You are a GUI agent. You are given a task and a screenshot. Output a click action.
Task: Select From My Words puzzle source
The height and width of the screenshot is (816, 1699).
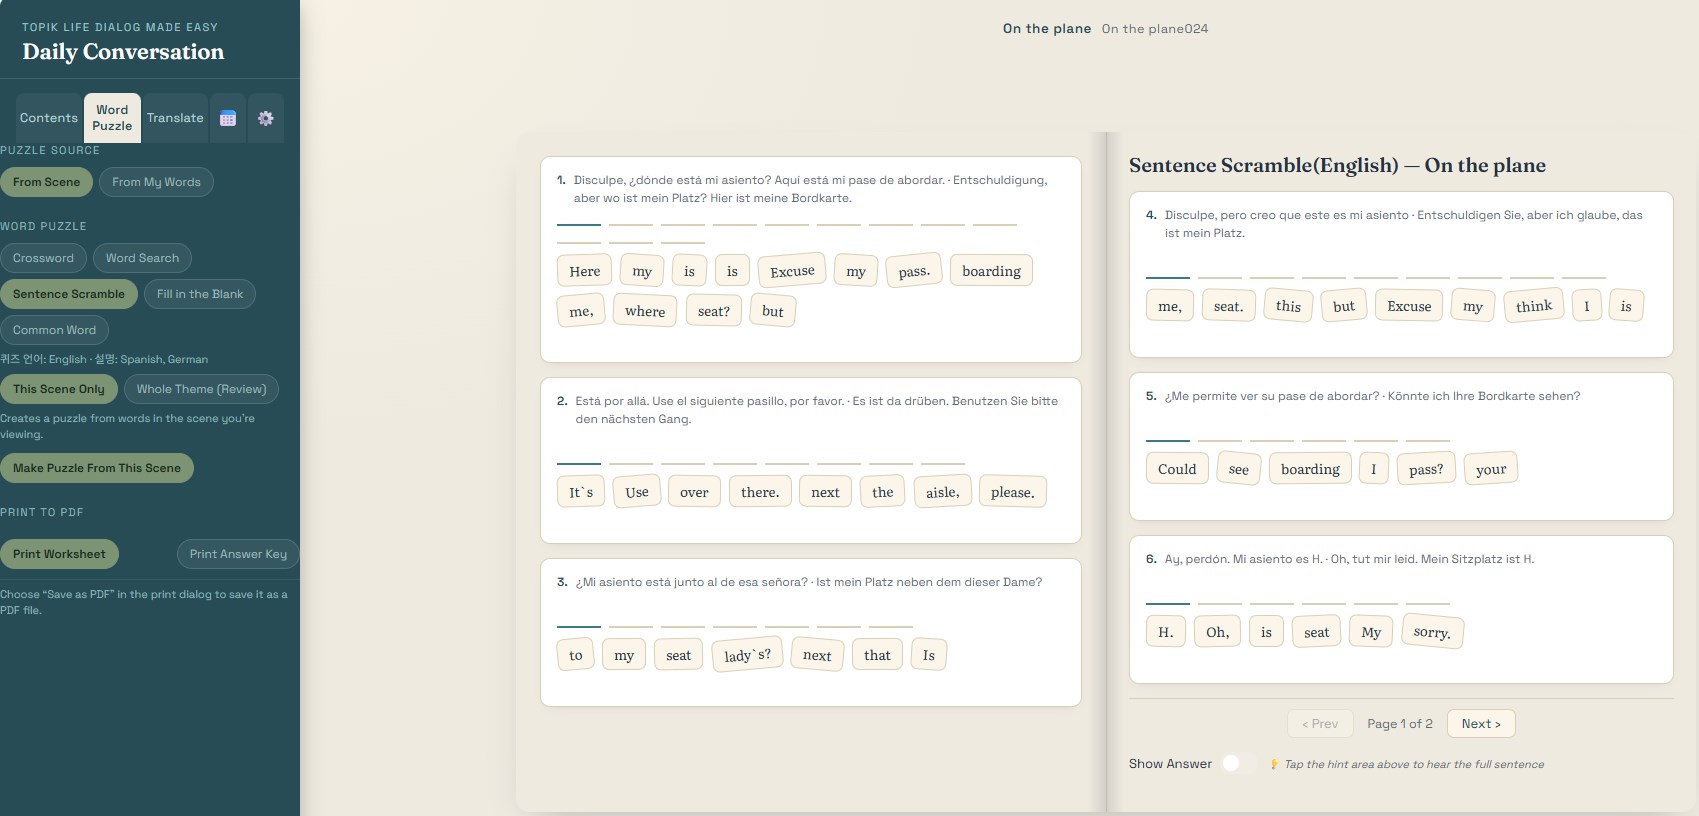156,182
